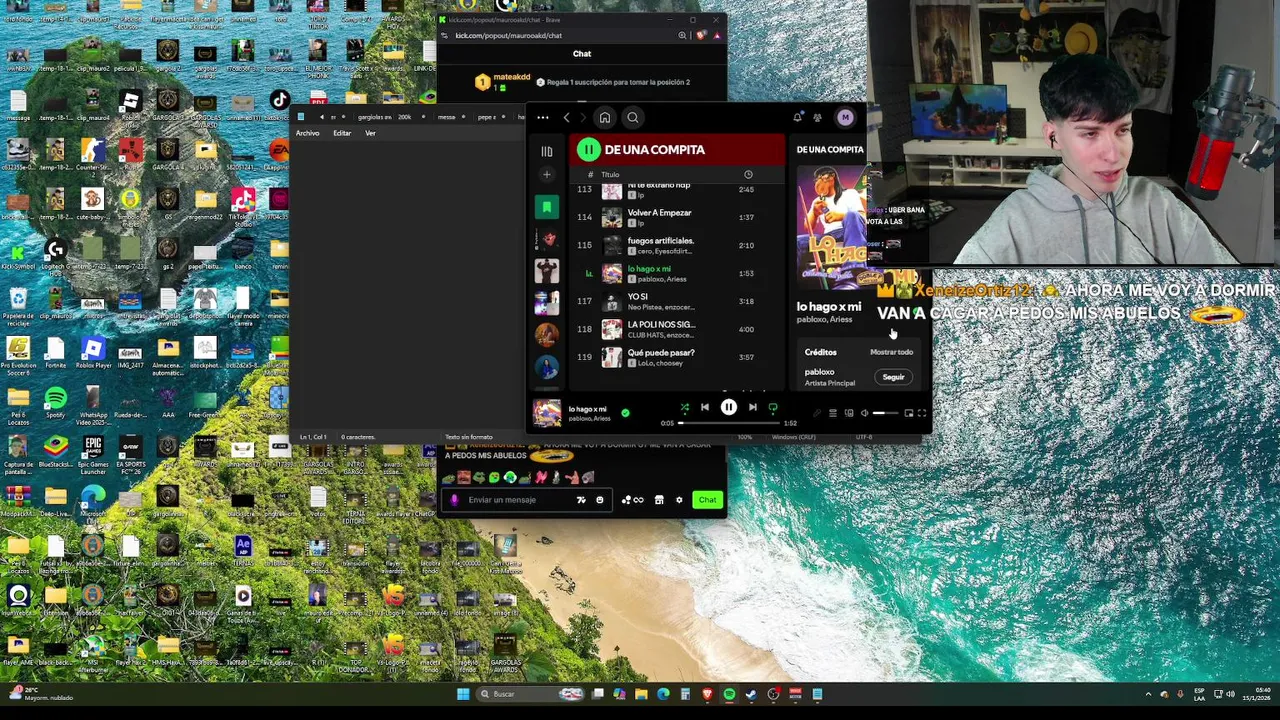Sort by duration clock icon
The height and width of the screenshot is (720, 1280).
(747, 174)
